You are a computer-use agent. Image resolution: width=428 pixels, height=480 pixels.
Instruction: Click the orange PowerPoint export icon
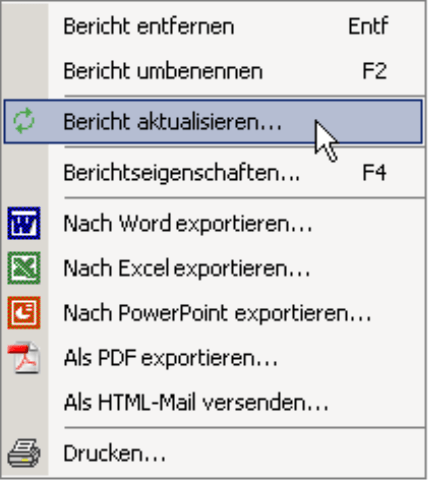[24, 313]
